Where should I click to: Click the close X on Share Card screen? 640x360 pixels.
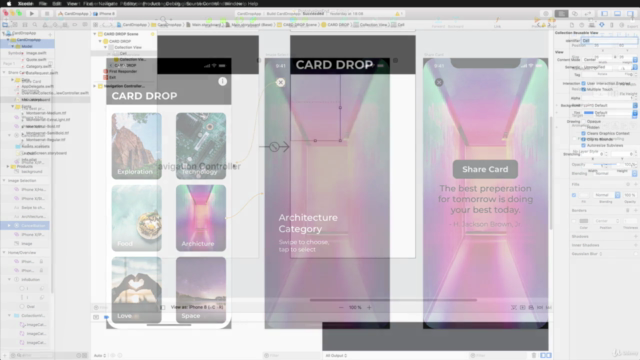439,82
